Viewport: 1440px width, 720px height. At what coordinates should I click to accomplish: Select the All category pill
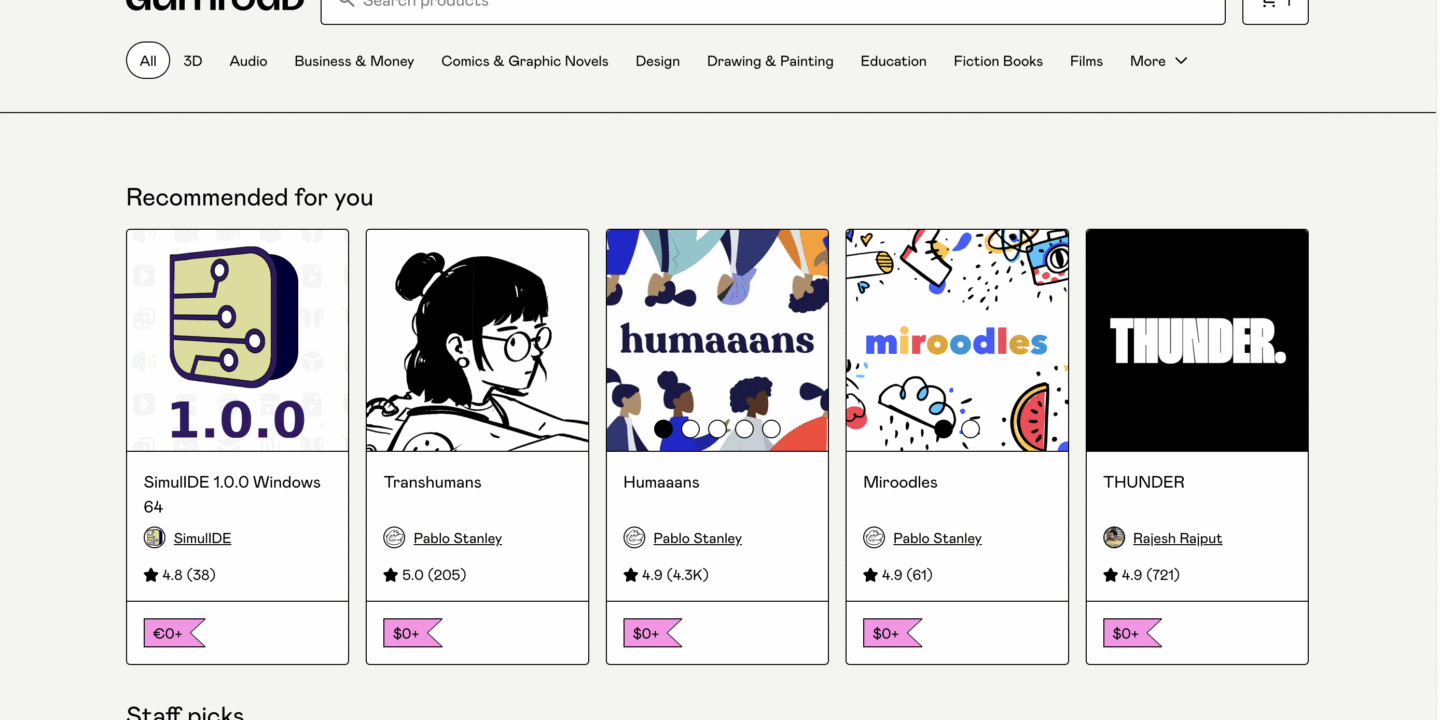point(148,61)
